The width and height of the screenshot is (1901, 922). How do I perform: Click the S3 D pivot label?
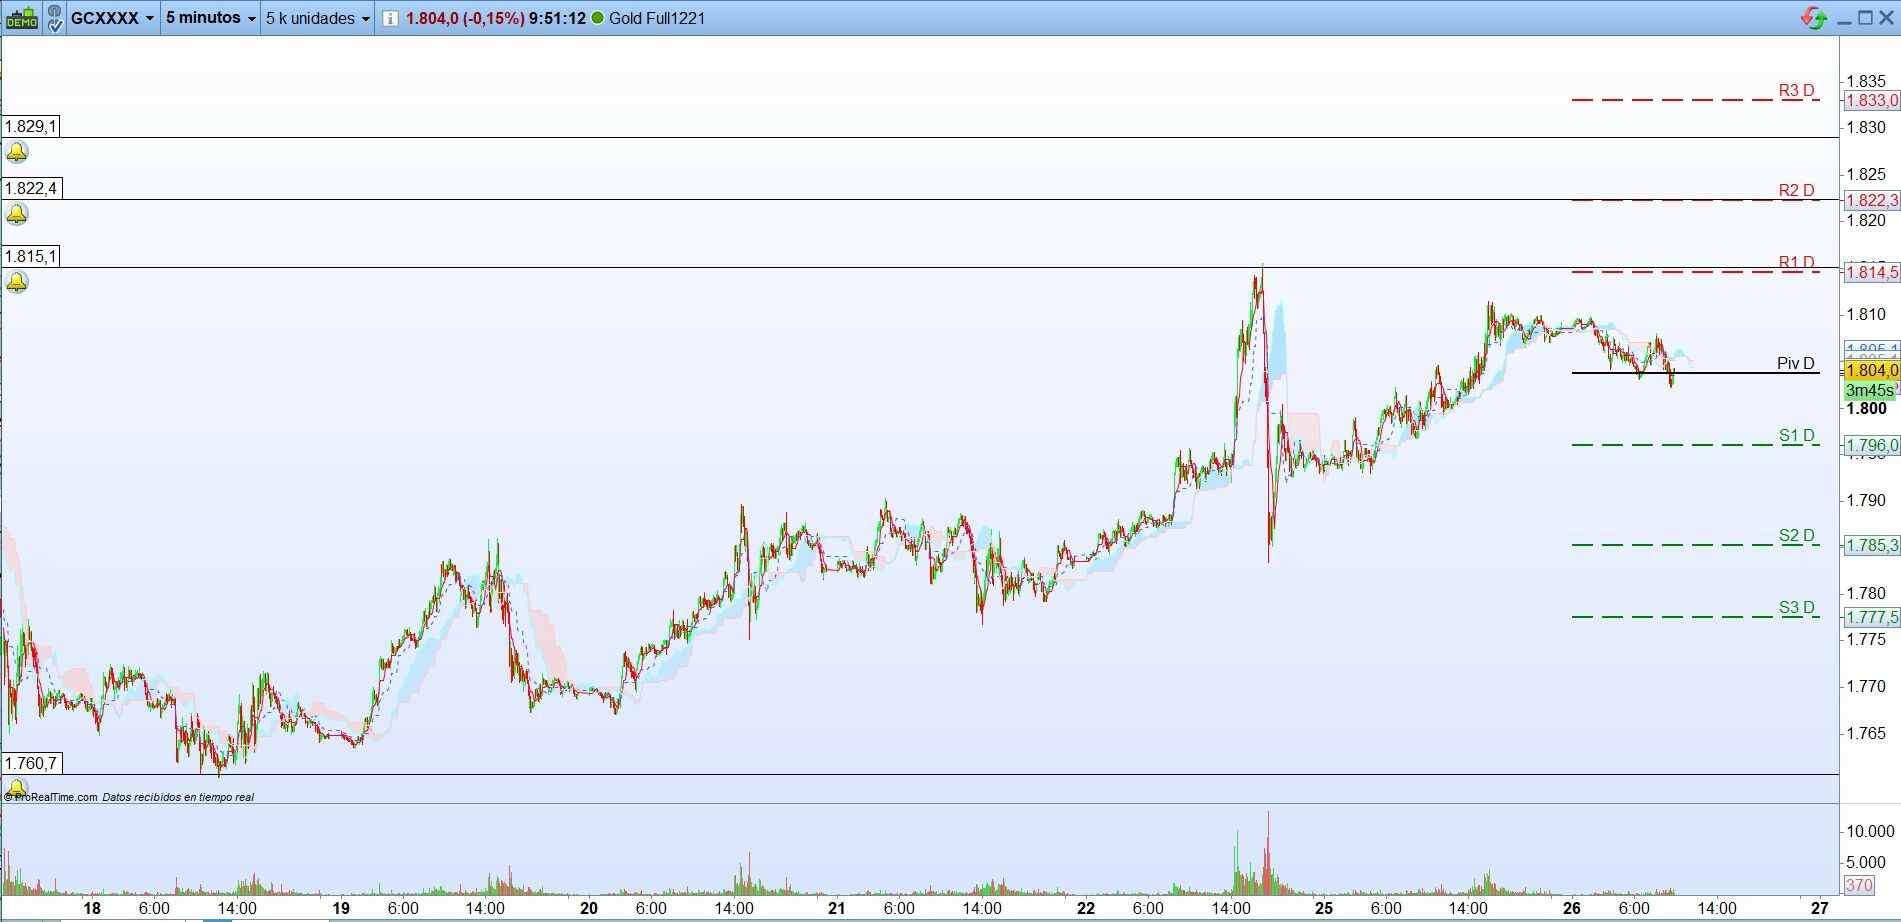[x=1796, y=608]
